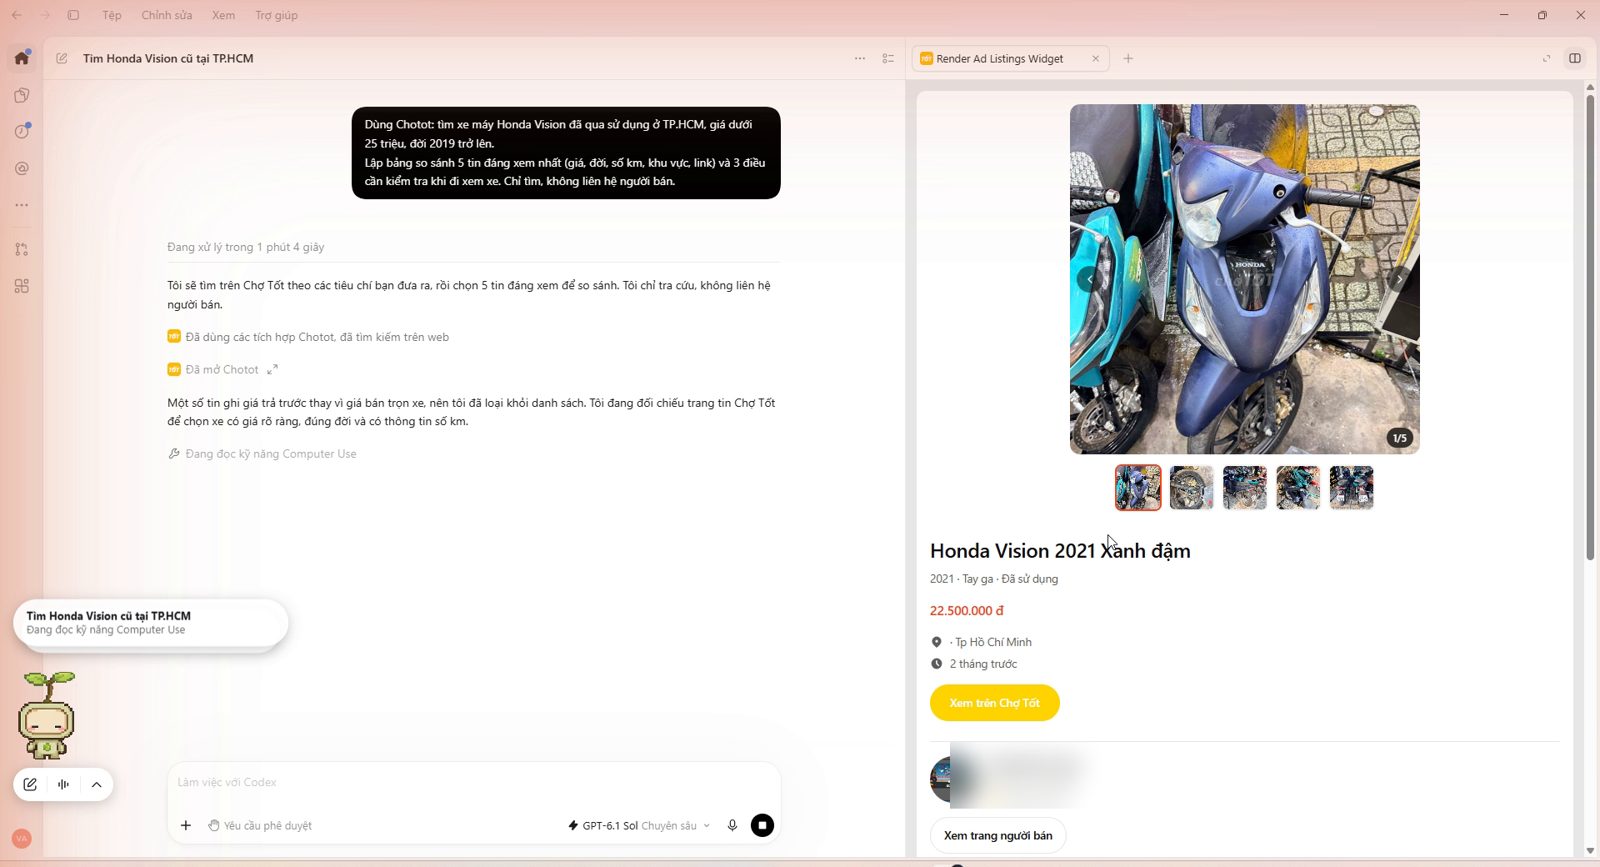Open the 'Tìm Honda Vision cũ tại TP.HCM' status card
The height and width of the screenshot is (867, 1600).
pyautogui.click(x=151, y=623)
